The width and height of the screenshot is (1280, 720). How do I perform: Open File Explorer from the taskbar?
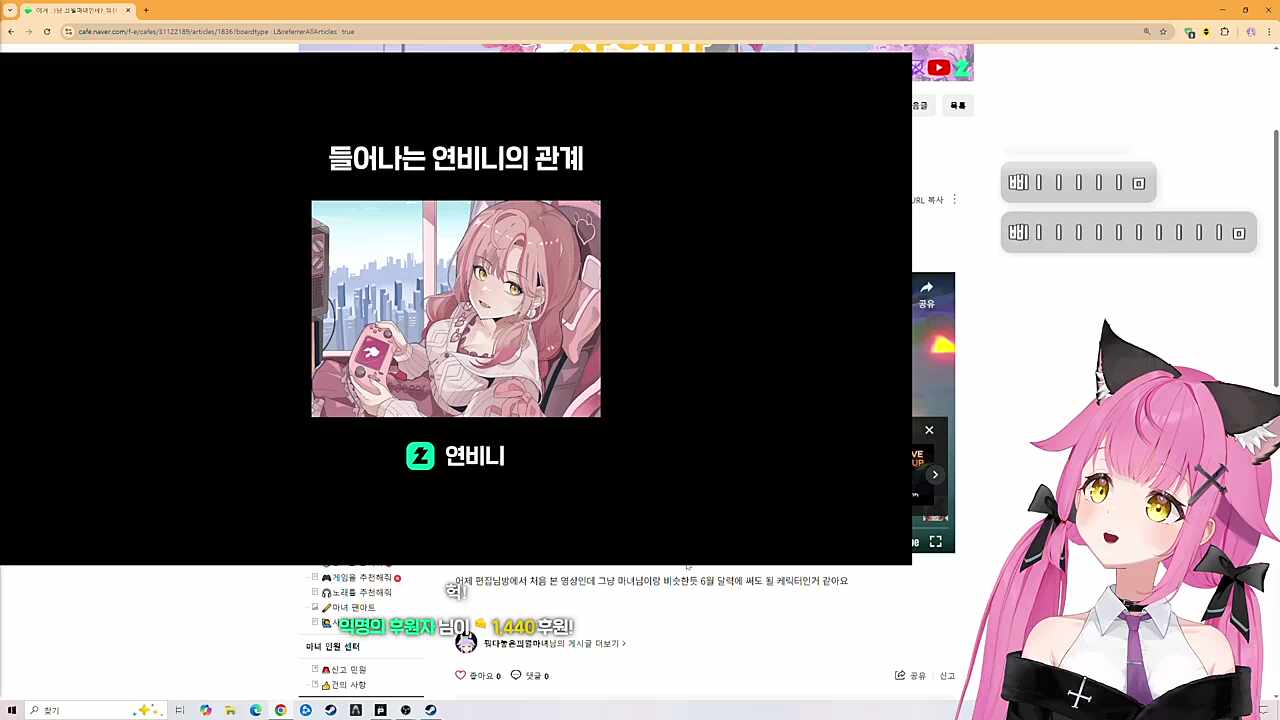(x=230, y=710)
